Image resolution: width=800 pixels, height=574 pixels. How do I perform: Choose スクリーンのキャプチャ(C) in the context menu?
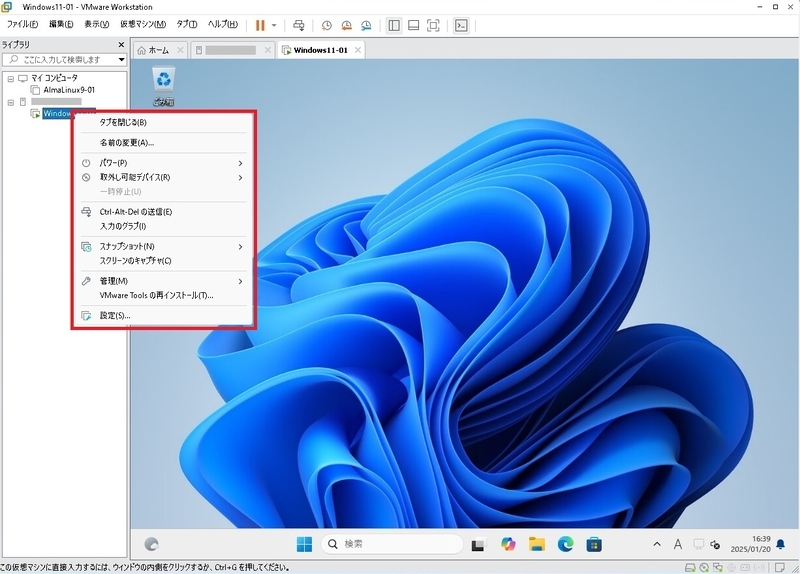163,261
